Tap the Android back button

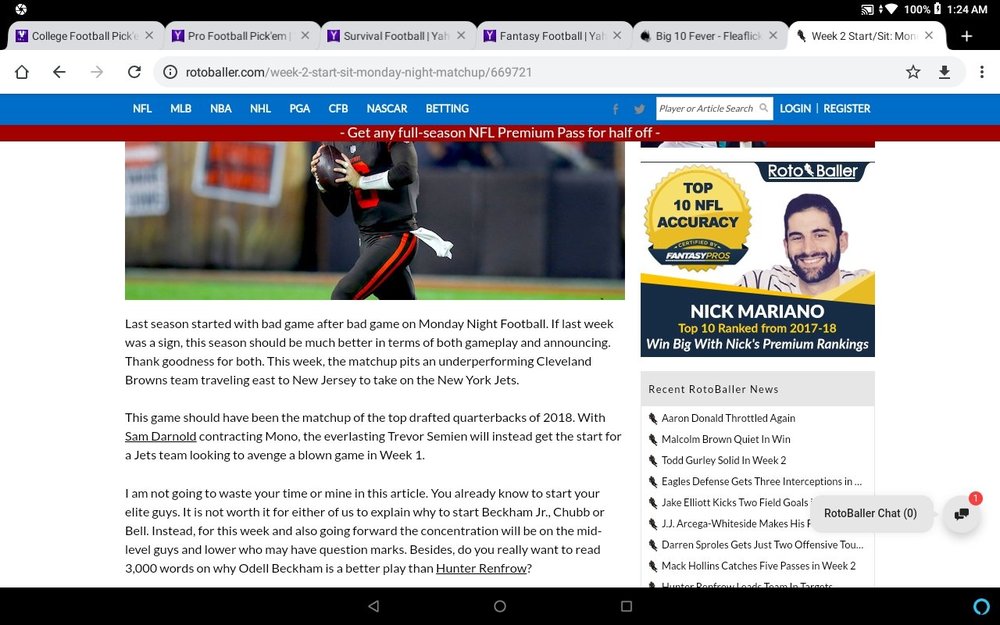374,606
